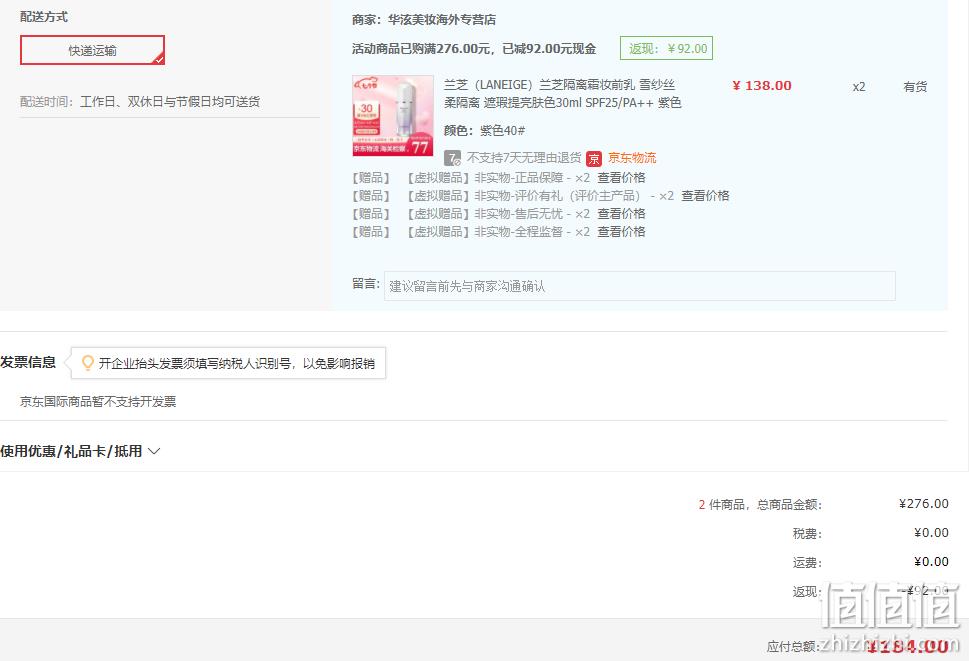Click 京东国际商品暂不支持开发票 notice

point(98,402)
